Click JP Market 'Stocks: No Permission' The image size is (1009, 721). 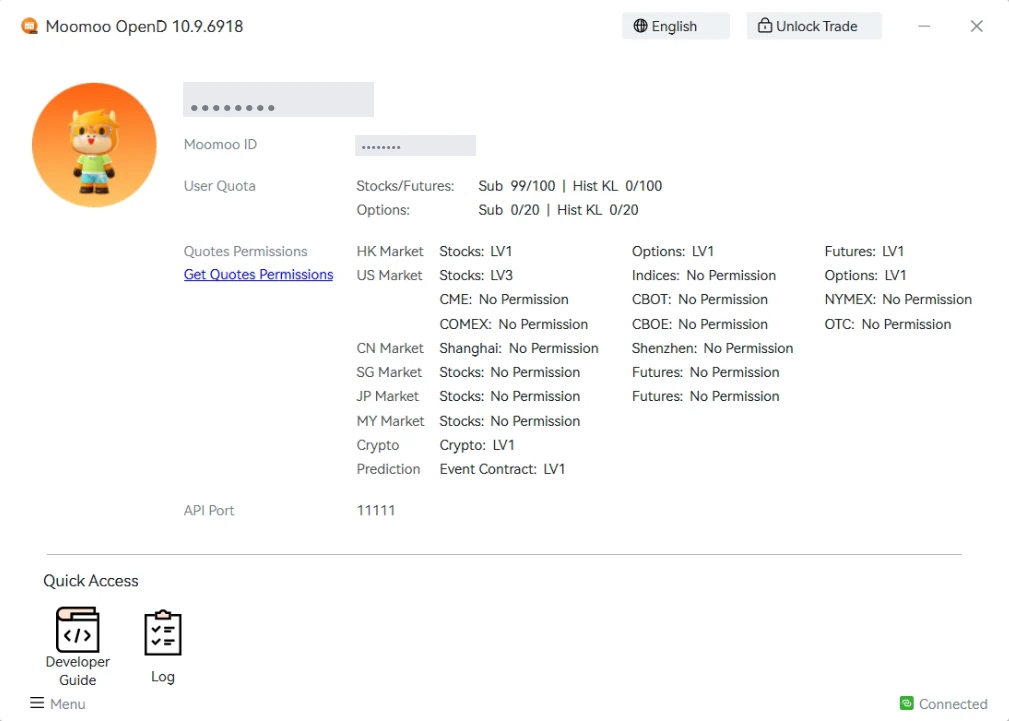[510, 397]
